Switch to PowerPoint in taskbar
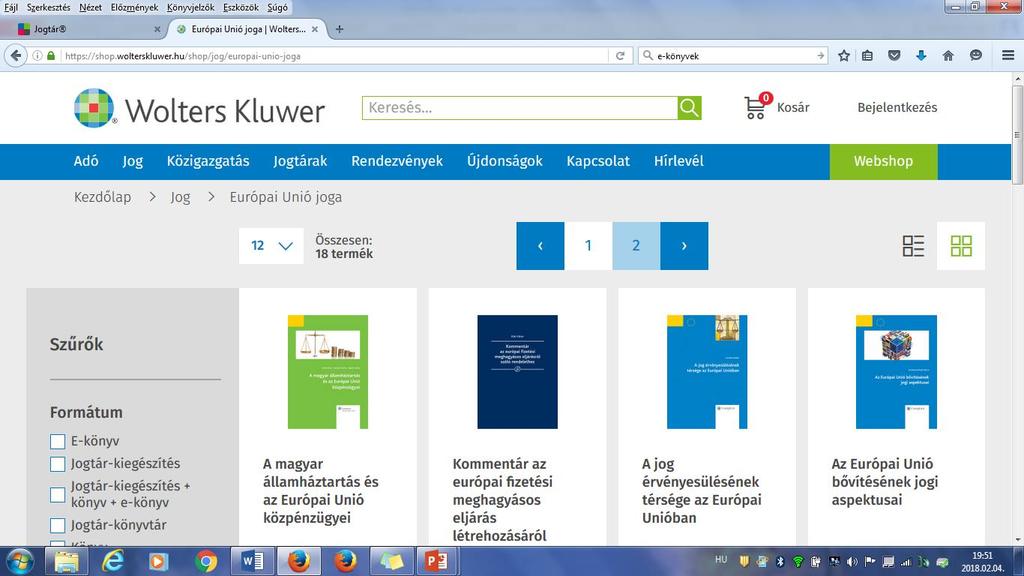 click(x=436, y=562)
